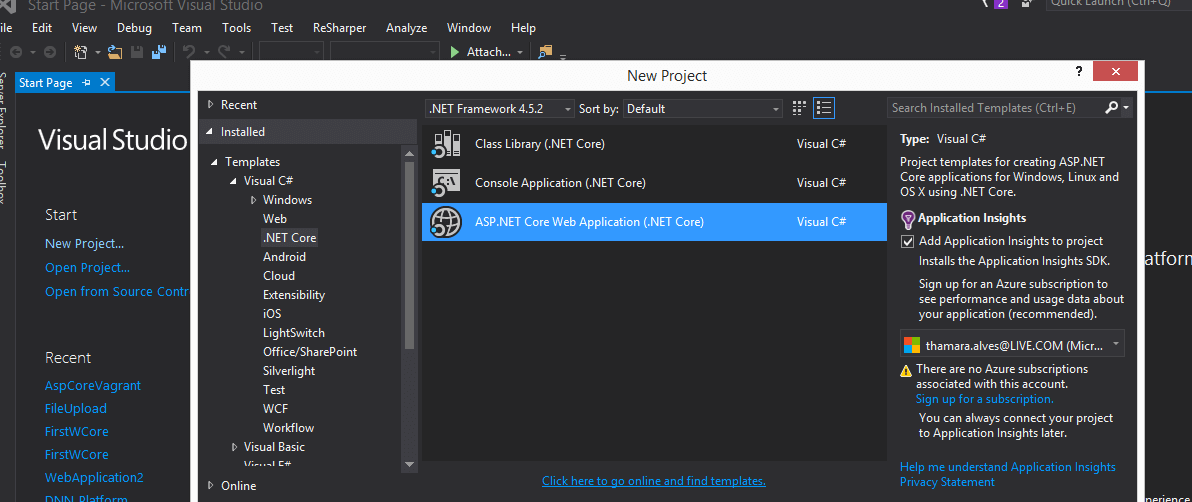
Task: Open the Sort by Default dropdown
Action: pos(702,109)
